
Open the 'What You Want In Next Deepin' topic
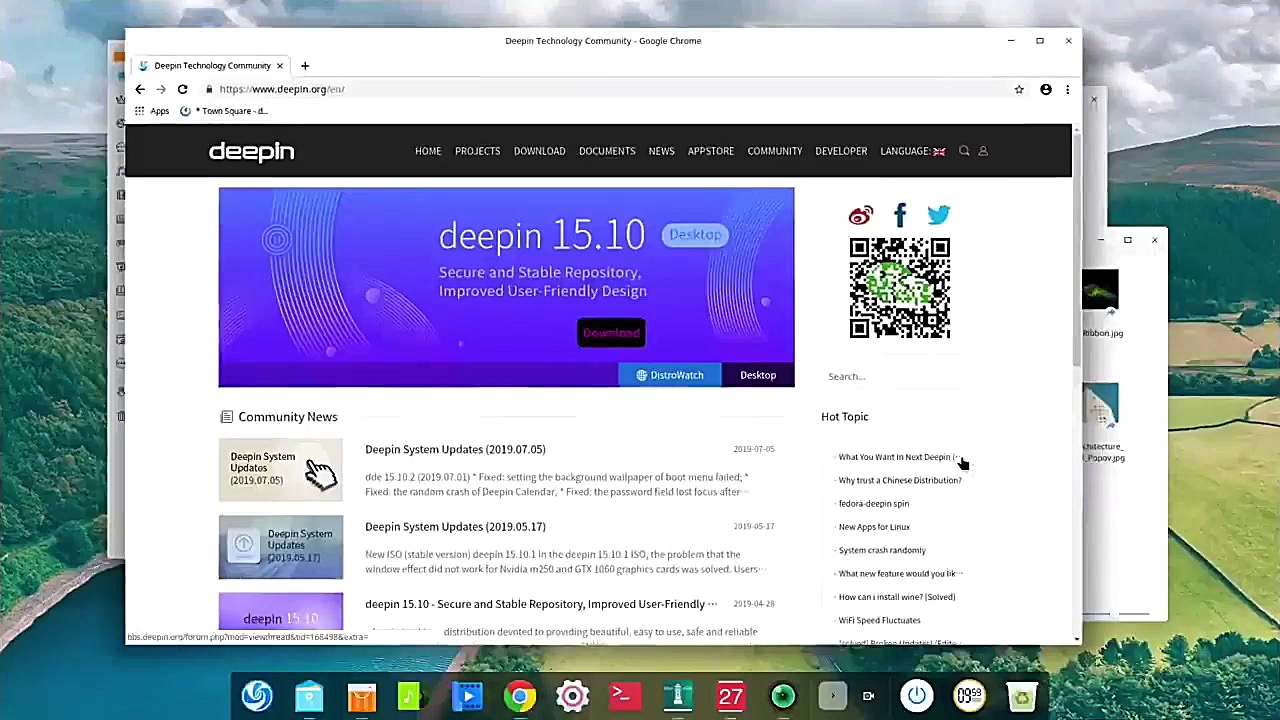pyautogui.click(x=898, y=457)
